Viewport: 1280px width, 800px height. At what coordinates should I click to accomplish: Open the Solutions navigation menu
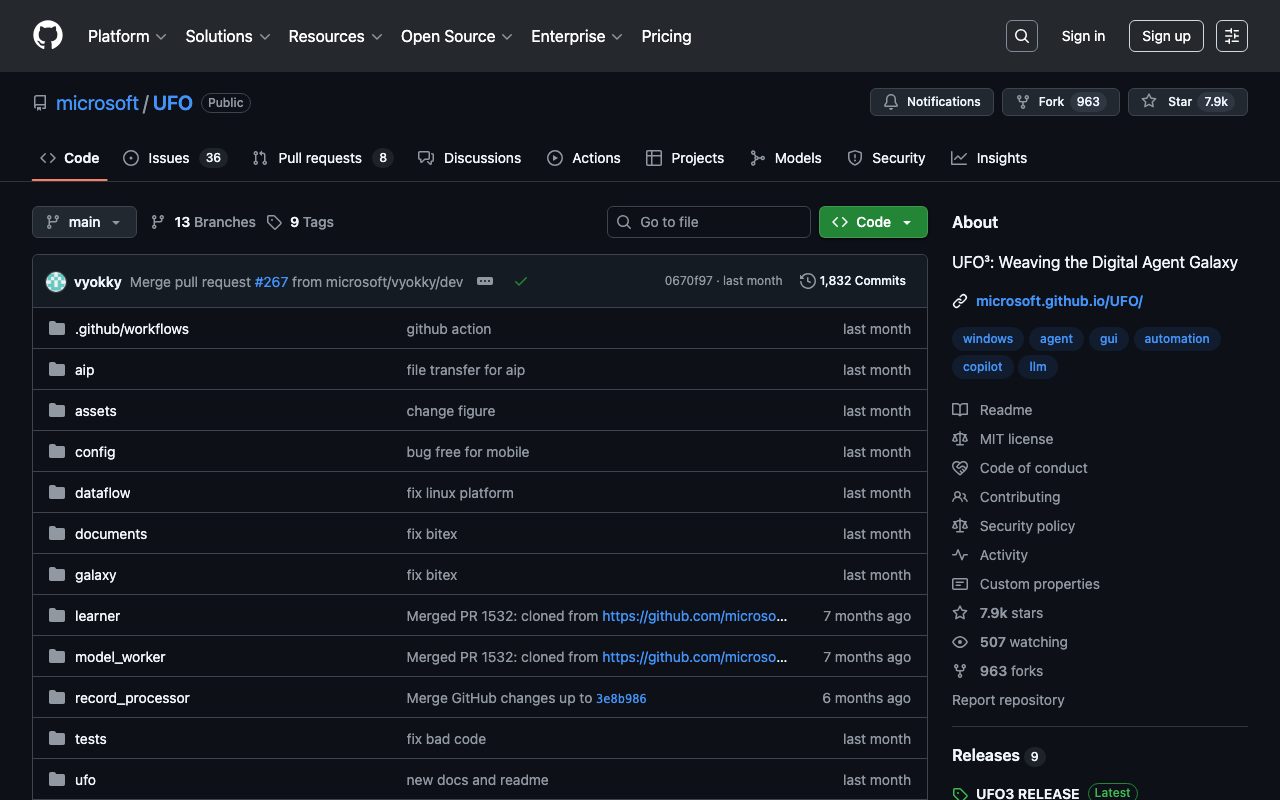tap(228, 36)
